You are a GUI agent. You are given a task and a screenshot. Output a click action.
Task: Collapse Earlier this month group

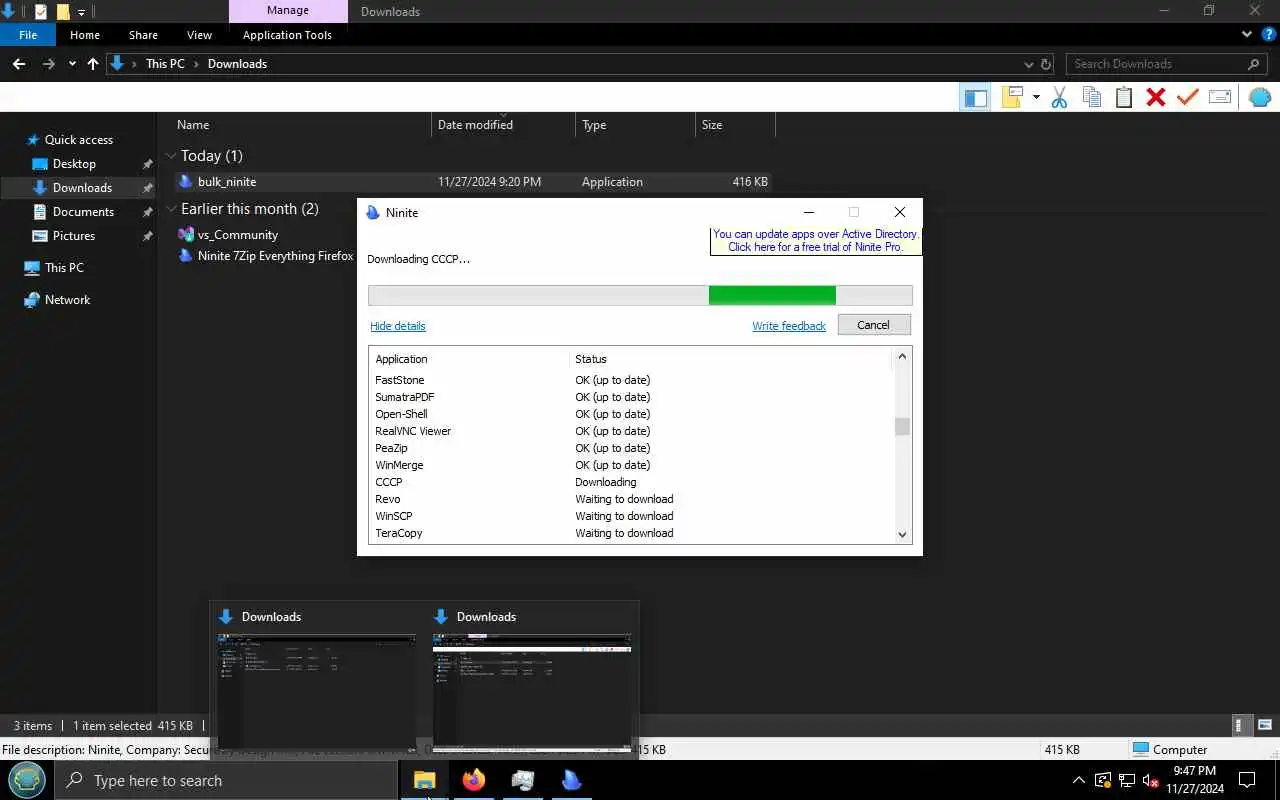pyautogui.click(x=171, y=209)
